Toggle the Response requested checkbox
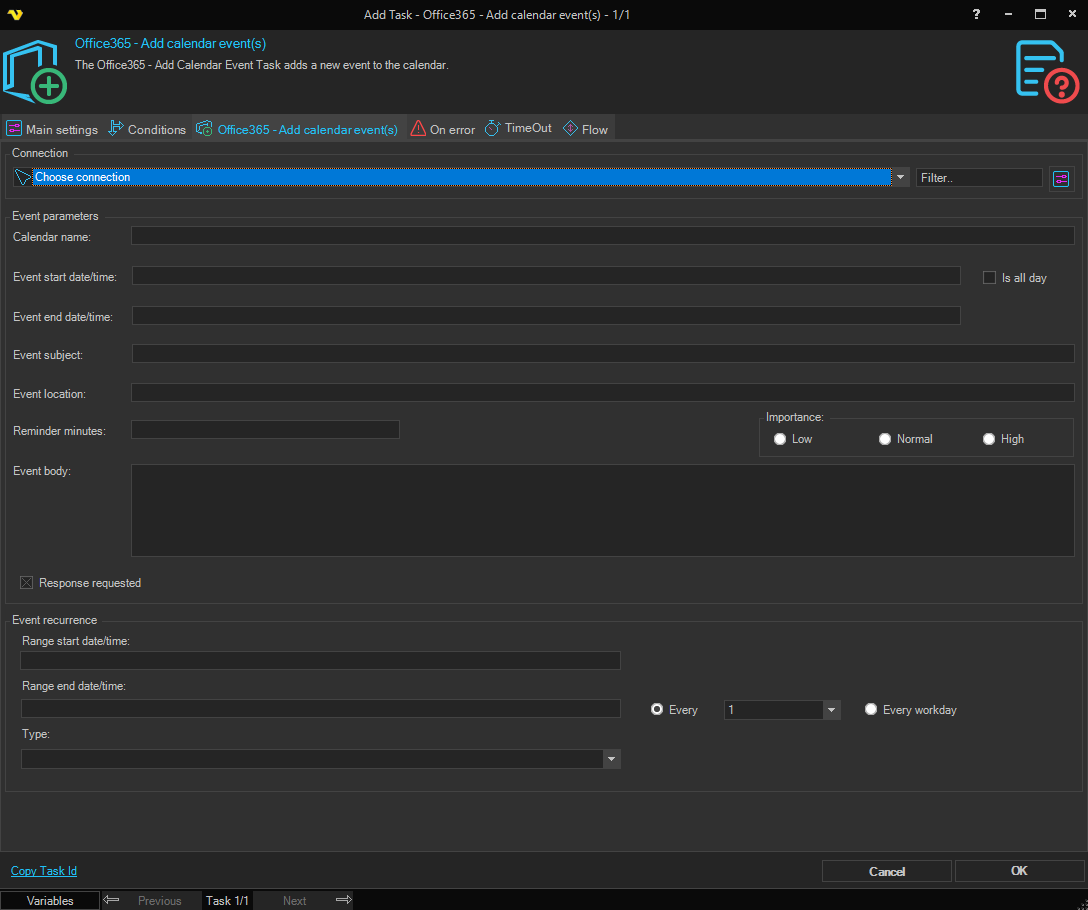The width and height of the screenshot is (1088, 910). pos(26,582)
